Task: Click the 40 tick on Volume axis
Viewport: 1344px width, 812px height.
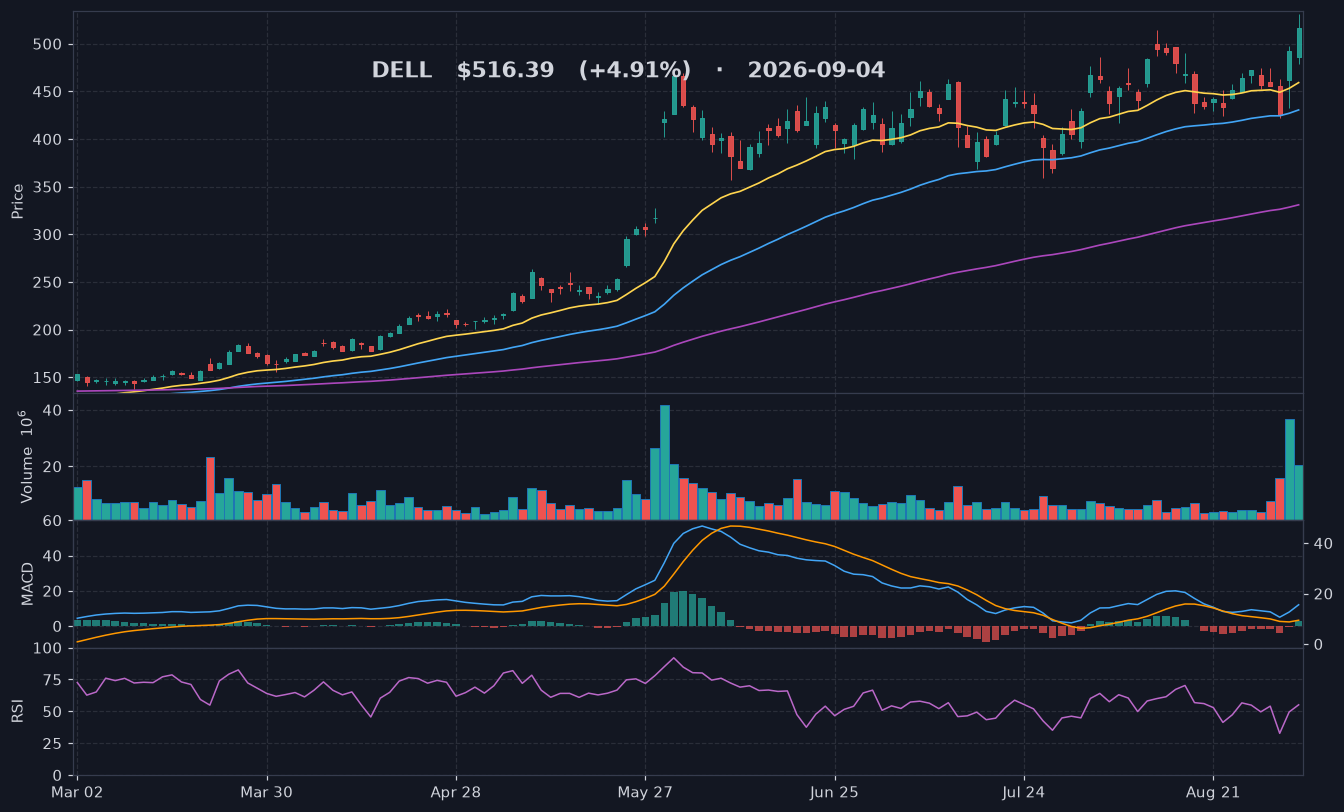Action: [54, 411]
